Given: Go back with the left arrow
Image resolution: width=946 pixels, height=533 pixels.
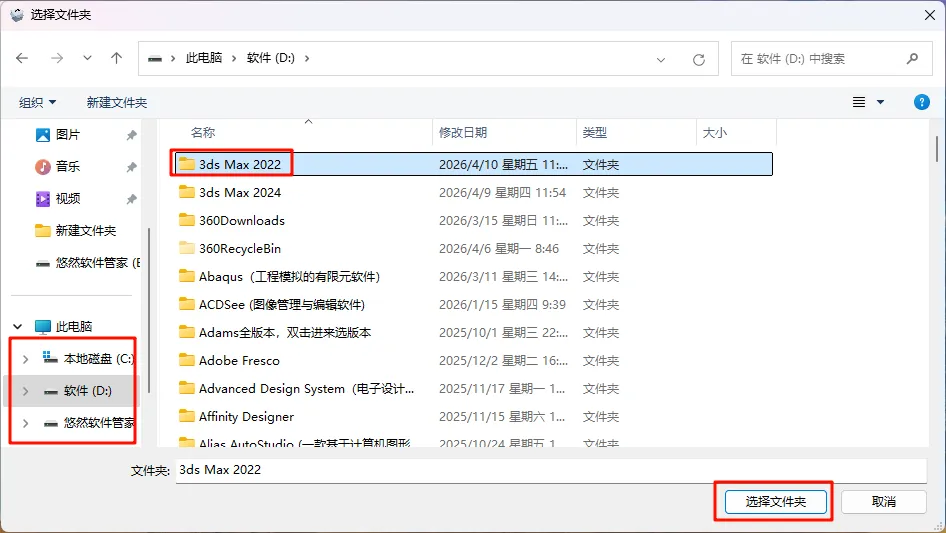Looking at the screenshot, I should (x=22, y=58).
